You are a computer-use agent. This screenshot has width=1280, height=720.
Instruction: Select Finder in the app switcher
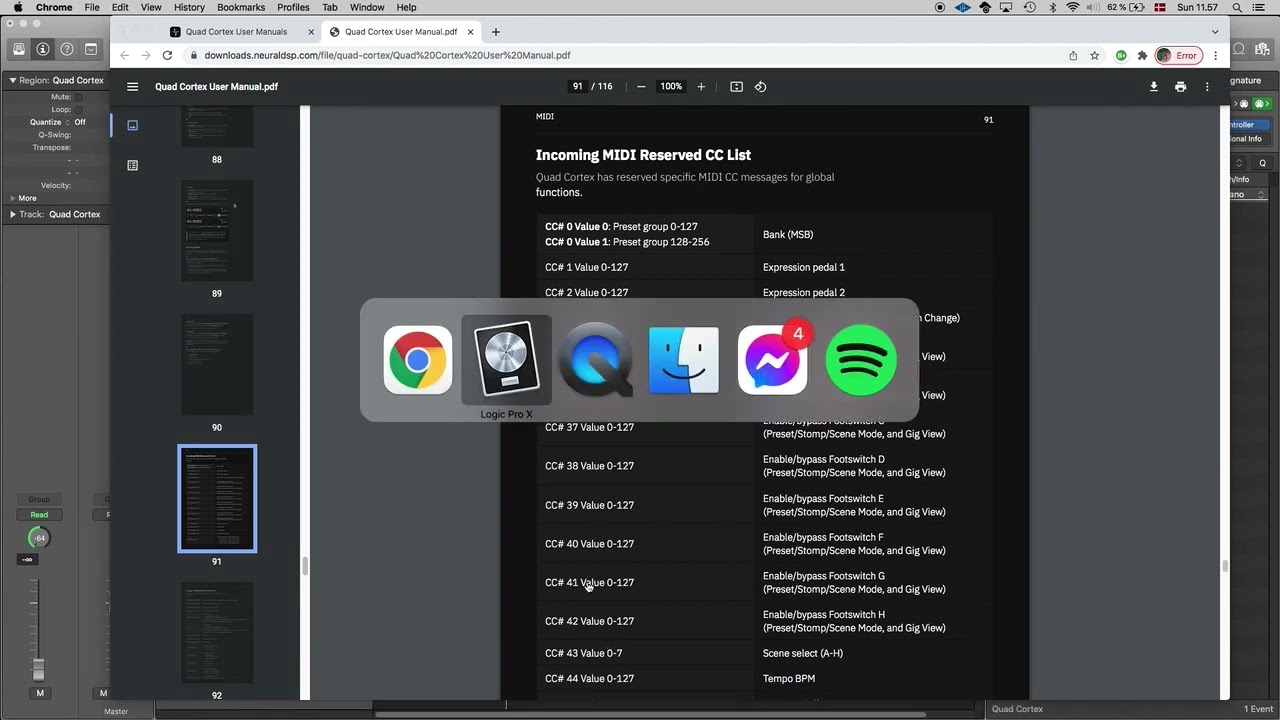pyautogui.click(x=684, y=360)
